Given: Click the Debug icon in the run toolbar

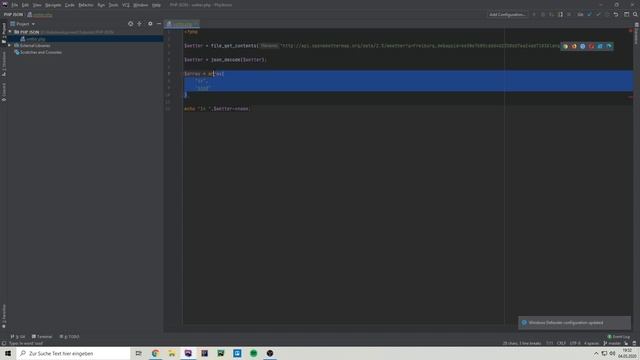Looking at the screenshot, I should pos(542,14).
